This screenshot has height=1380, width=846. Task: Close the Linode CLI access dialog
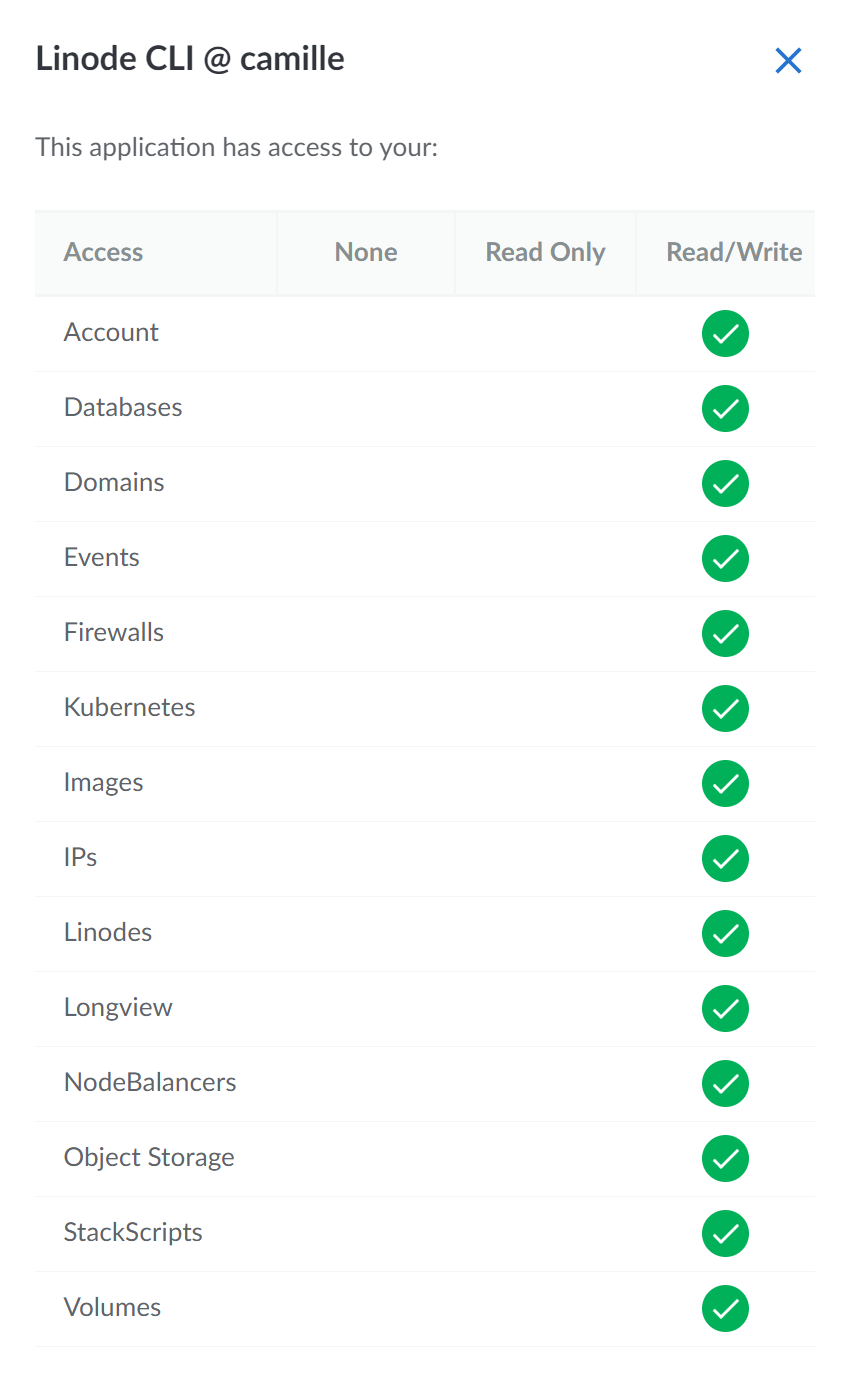tap(788, 61)
